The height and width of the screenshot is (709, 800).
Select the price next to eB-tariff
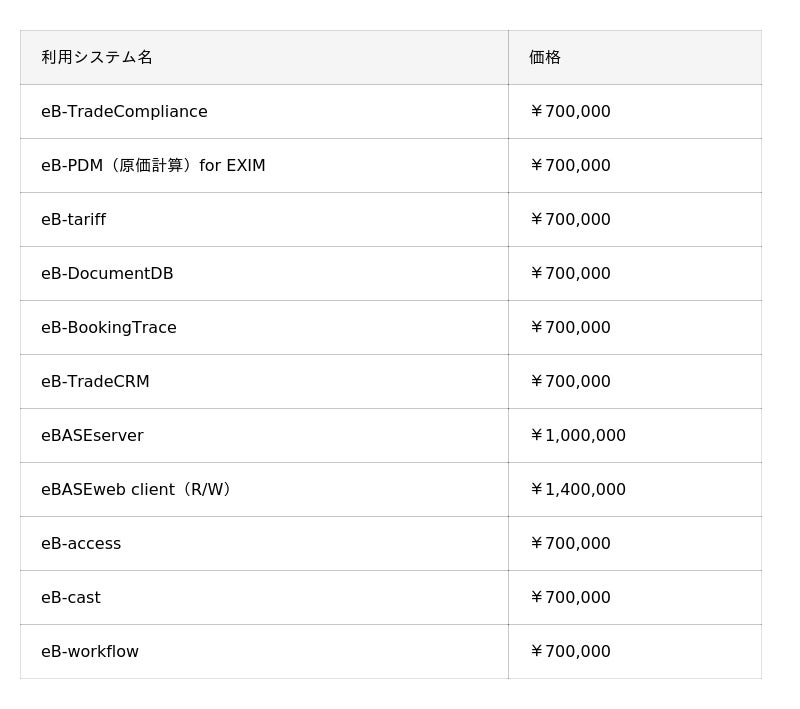pyautogui.click(x=570, y=219)
